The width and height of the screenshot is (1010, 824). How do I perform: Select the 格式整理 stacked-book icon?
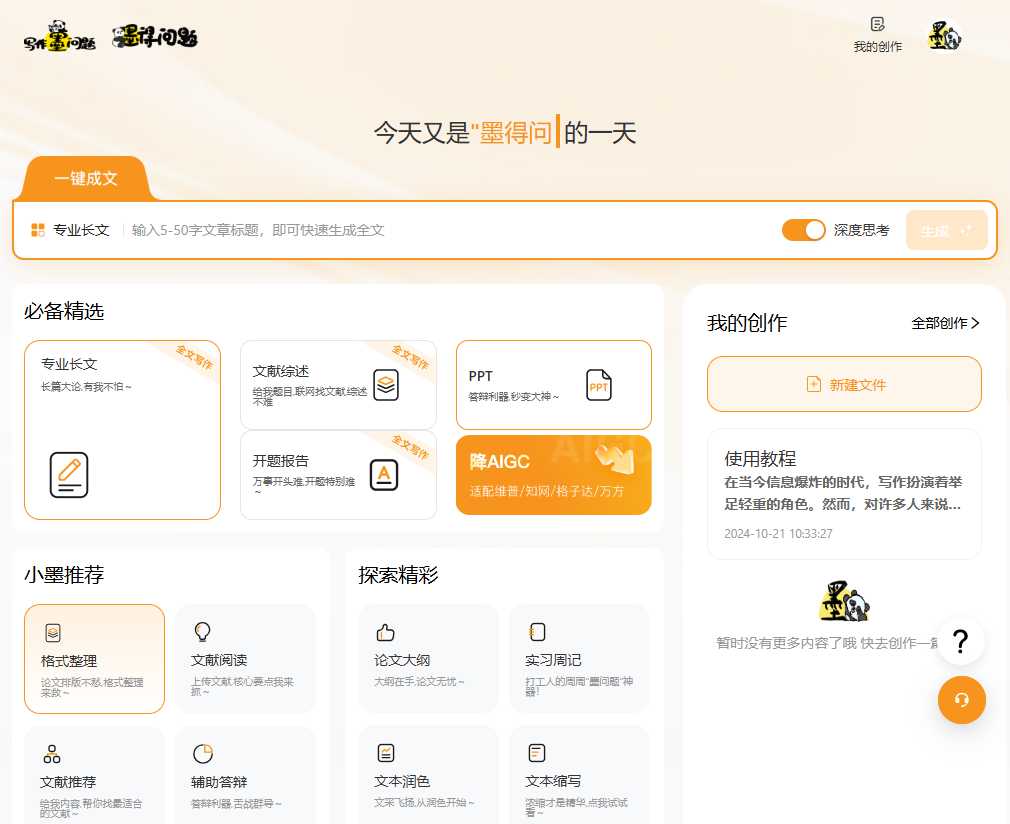(51, 632)
